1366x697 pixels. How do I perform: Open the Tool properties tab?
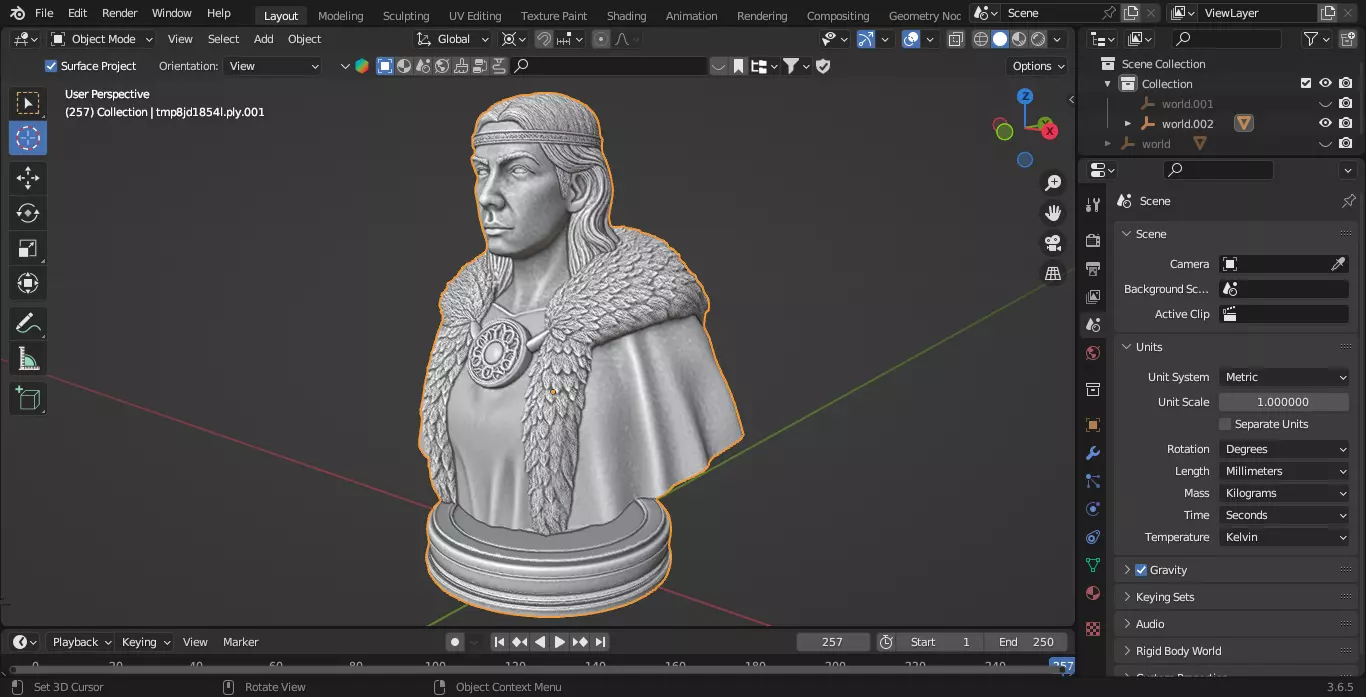(x=1093, y=205)
